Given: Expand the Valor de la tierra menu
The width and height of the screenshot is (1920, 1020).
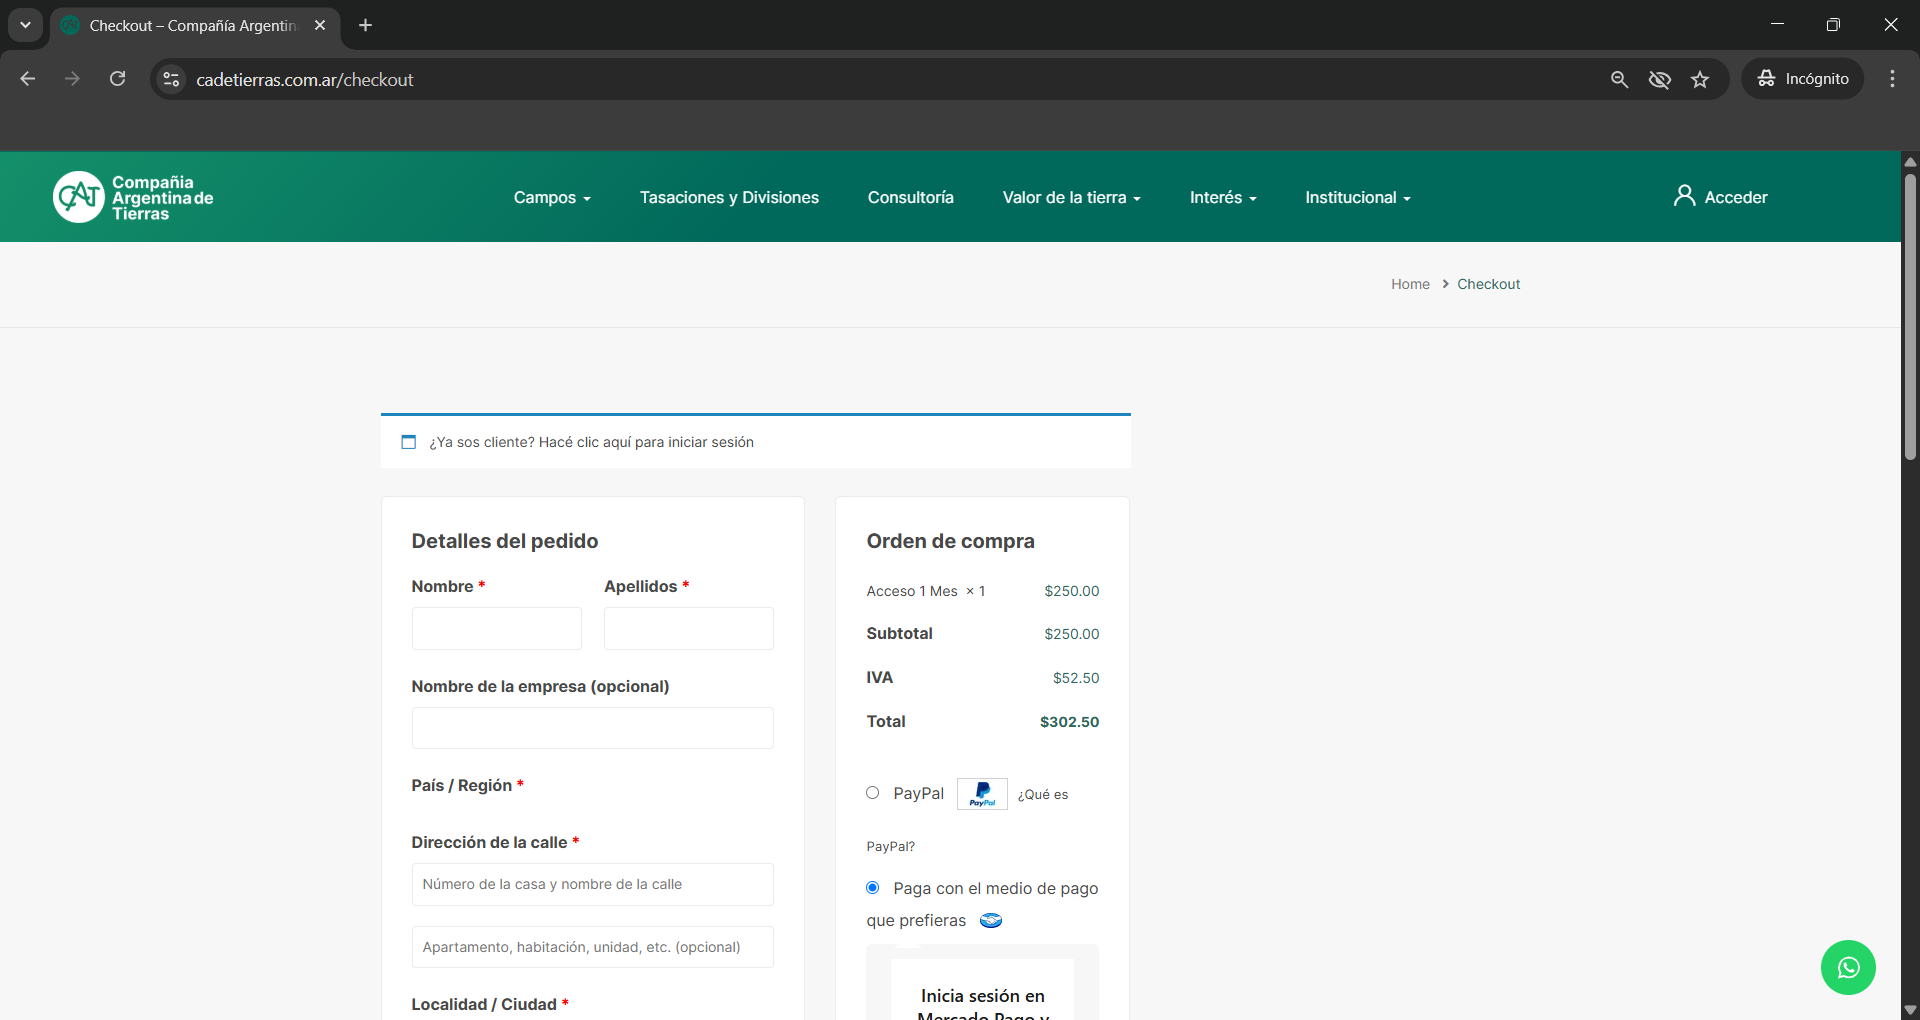Looking at the screenshot, I should pyautogui.click(x=1071, y=198).
